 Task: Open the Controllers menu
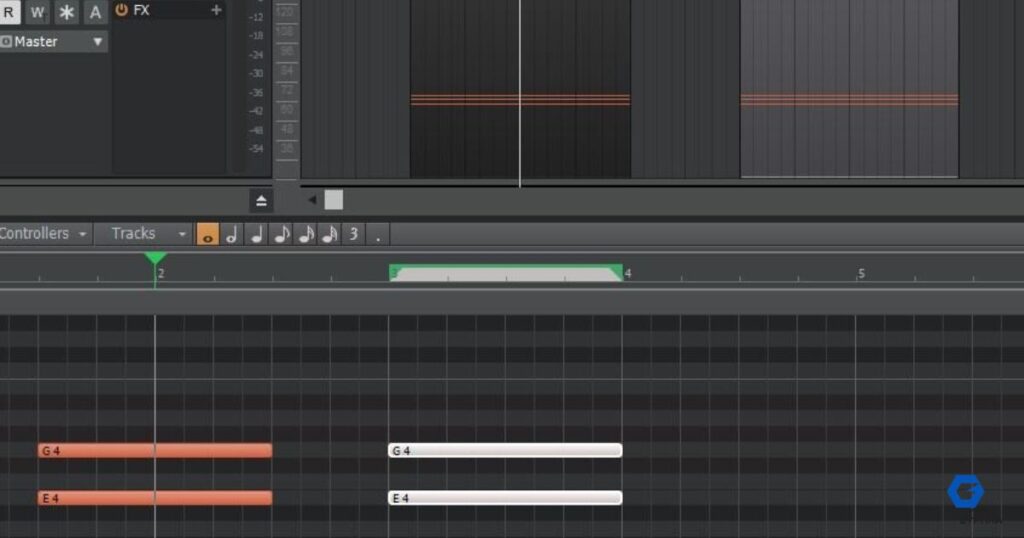pyautogui.click(x=44, y=234)
